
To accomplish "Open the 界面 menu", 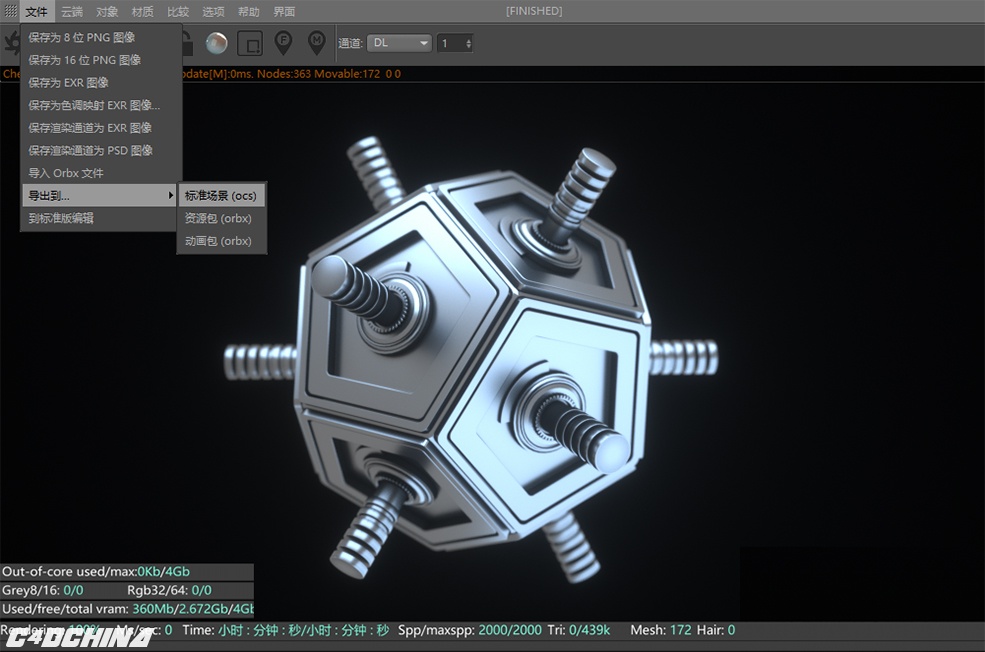I will (x=284, y=11).
